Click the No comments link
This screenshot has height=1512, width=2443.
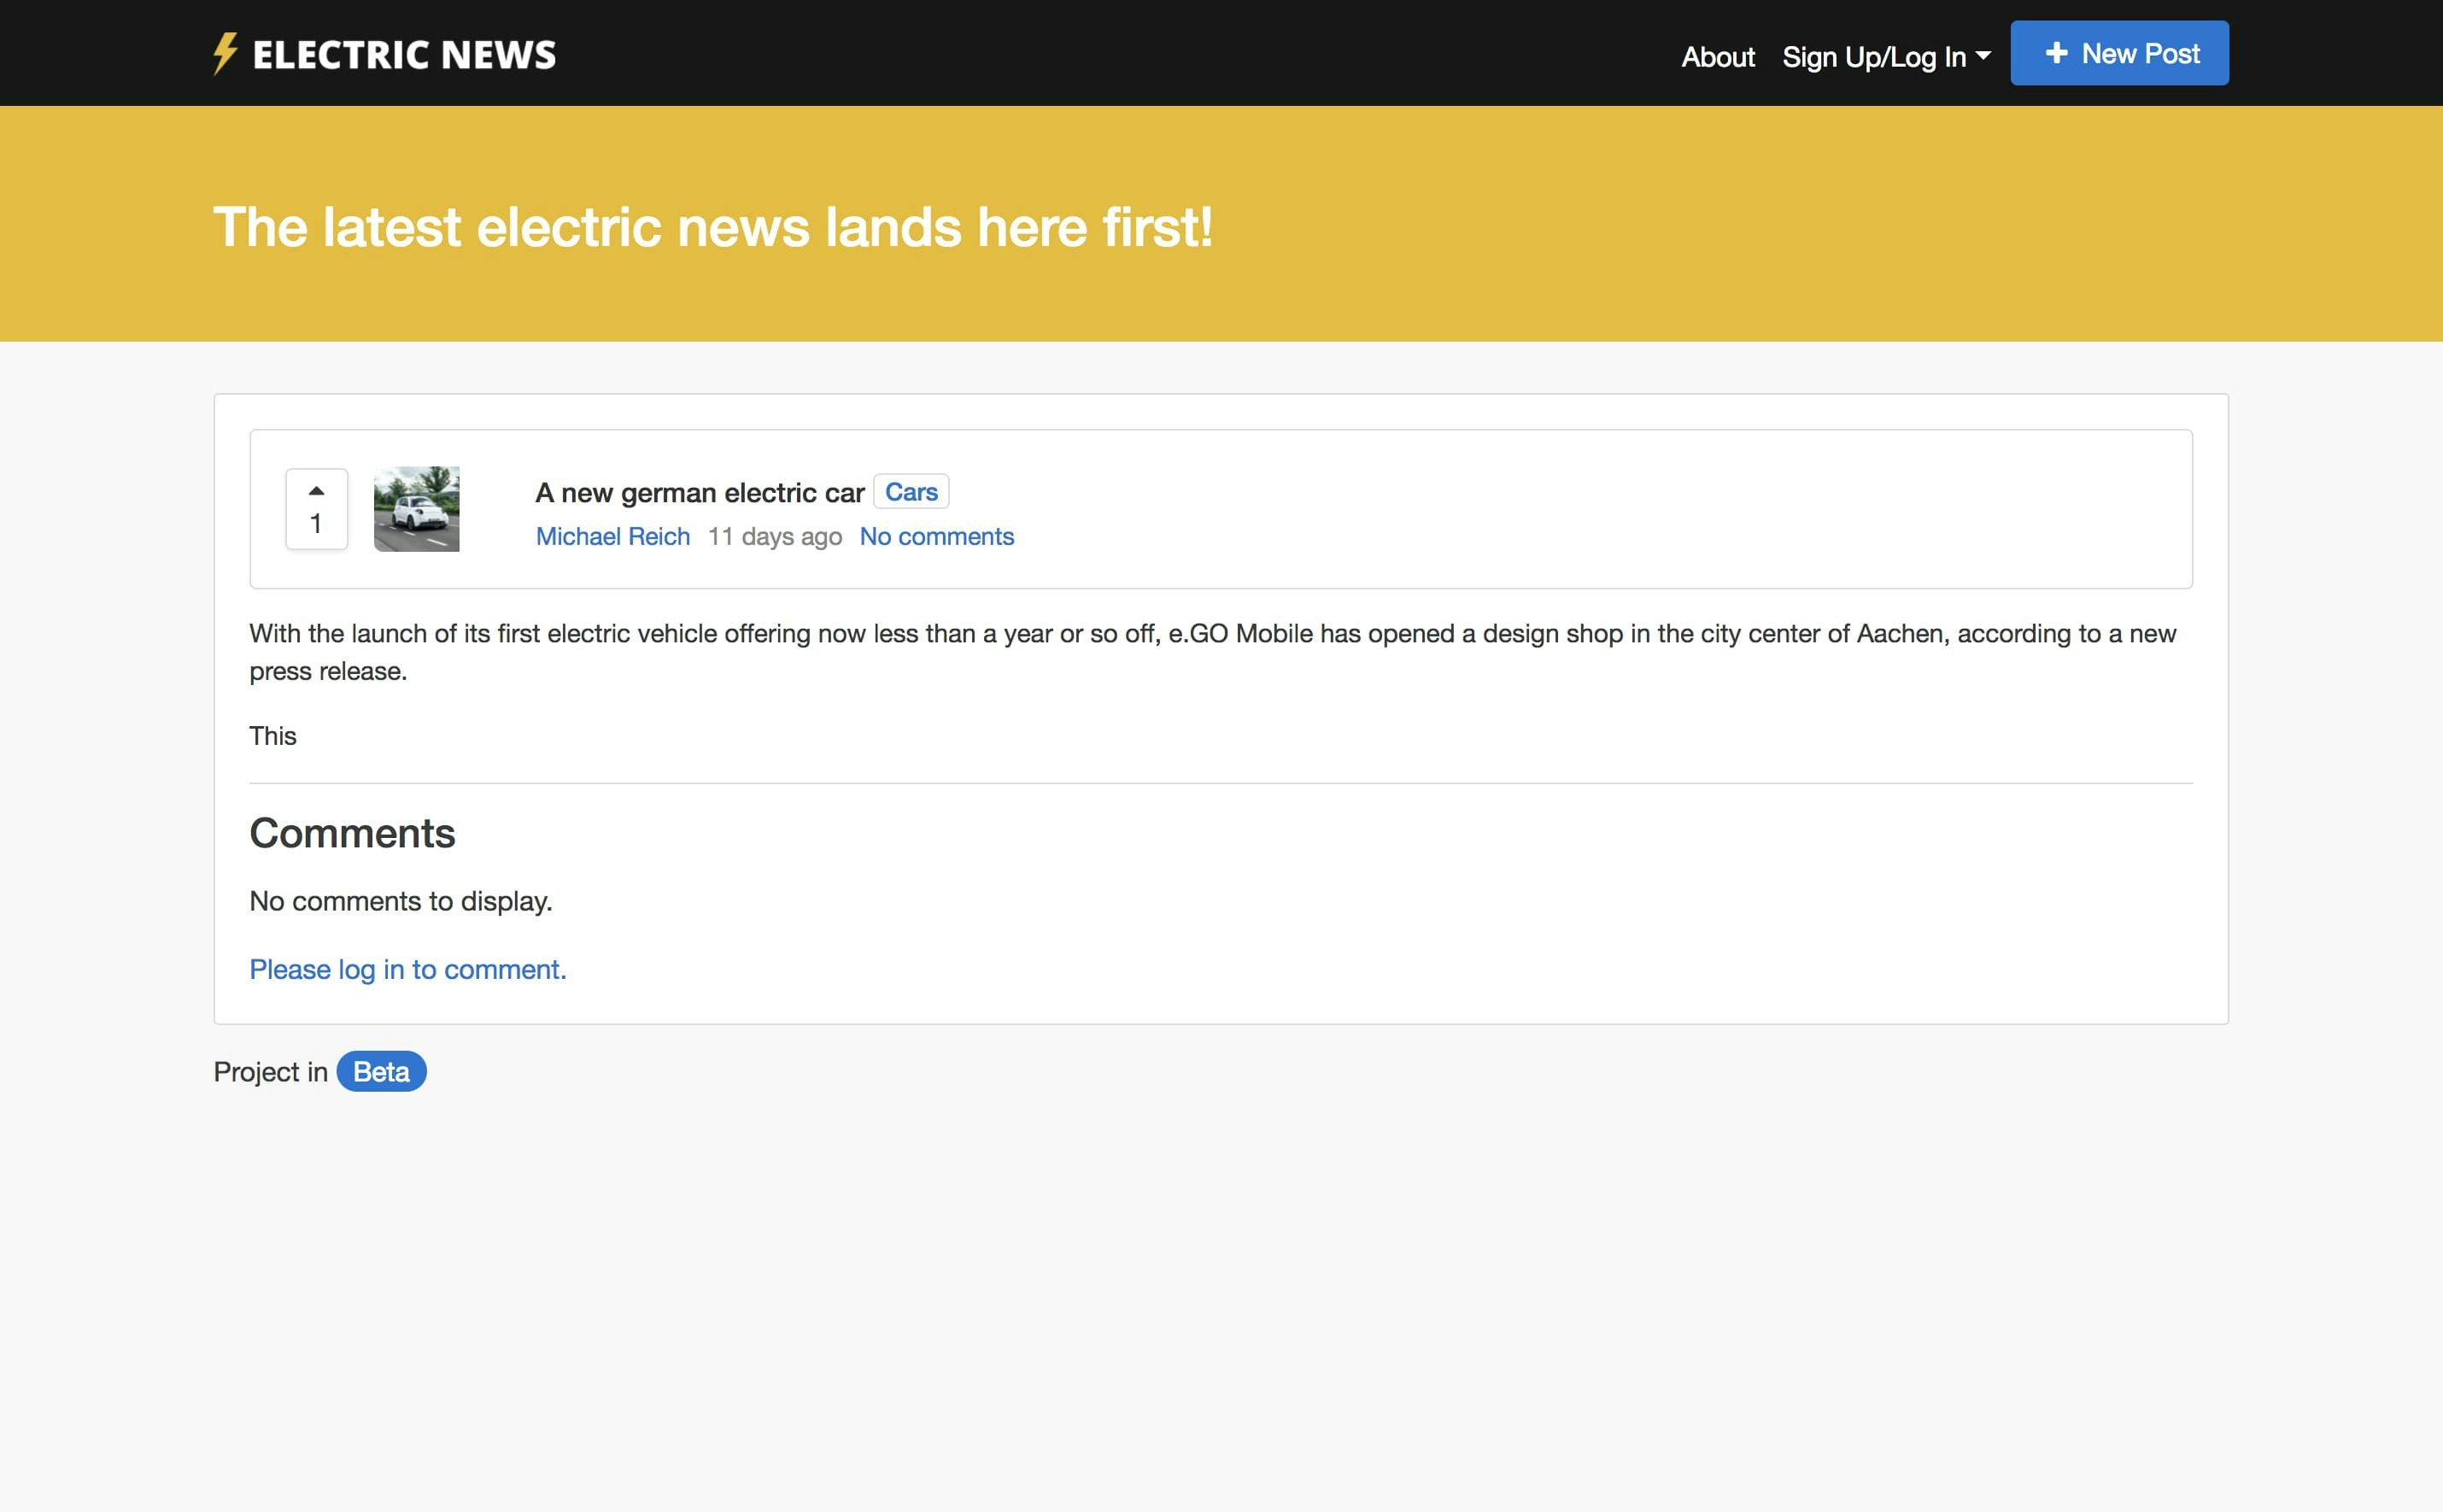click(936, 536)
